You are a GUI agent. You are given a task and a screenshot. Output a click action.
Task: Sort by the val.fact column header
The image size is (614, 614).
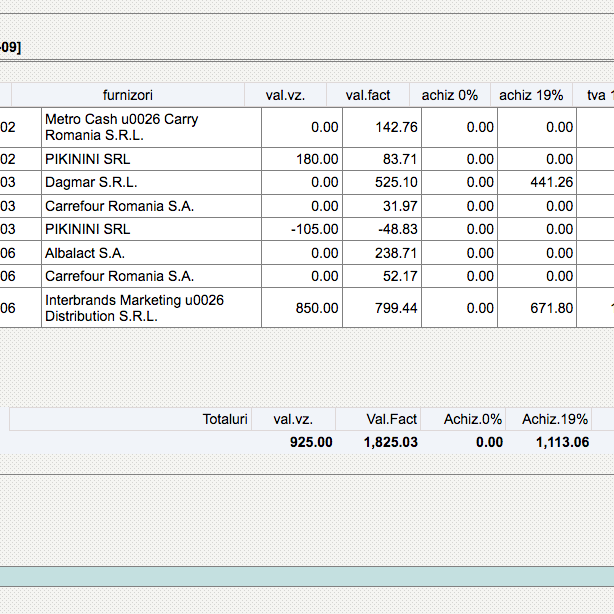[368, 95]
